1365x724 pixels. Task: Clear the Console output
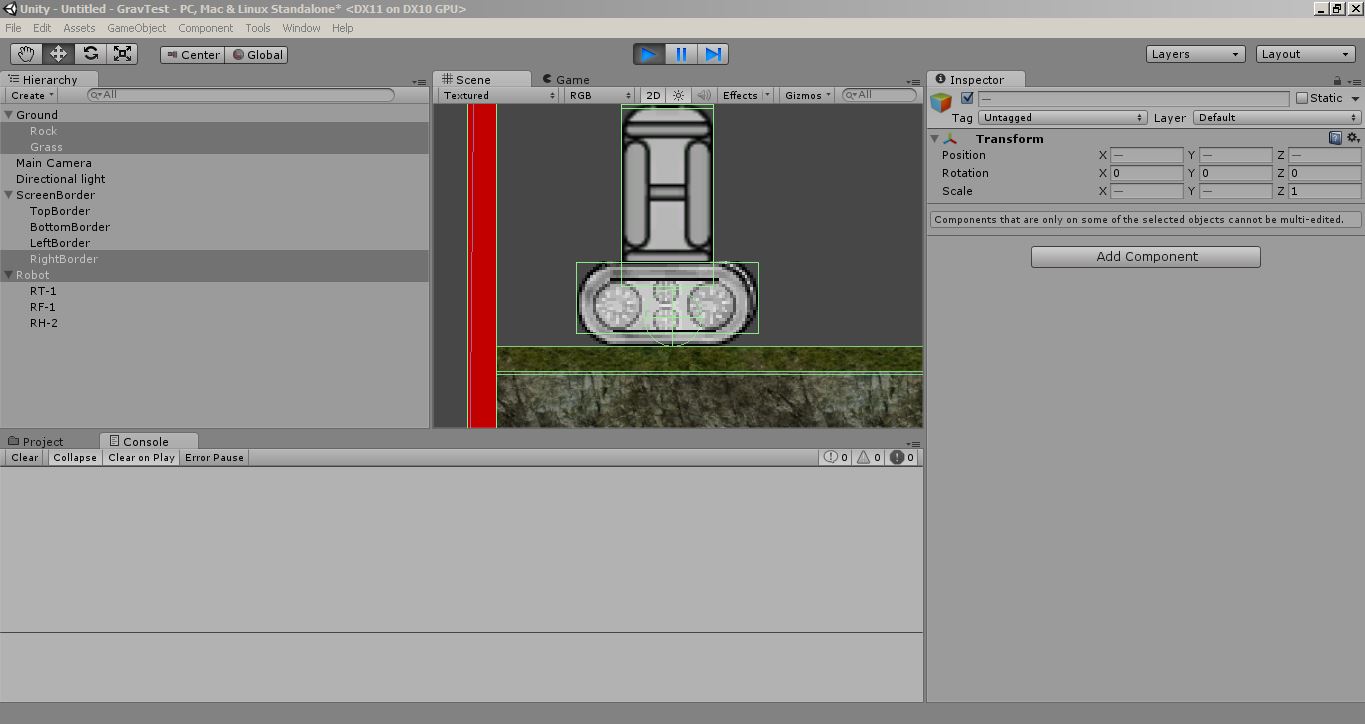[23, 457]
